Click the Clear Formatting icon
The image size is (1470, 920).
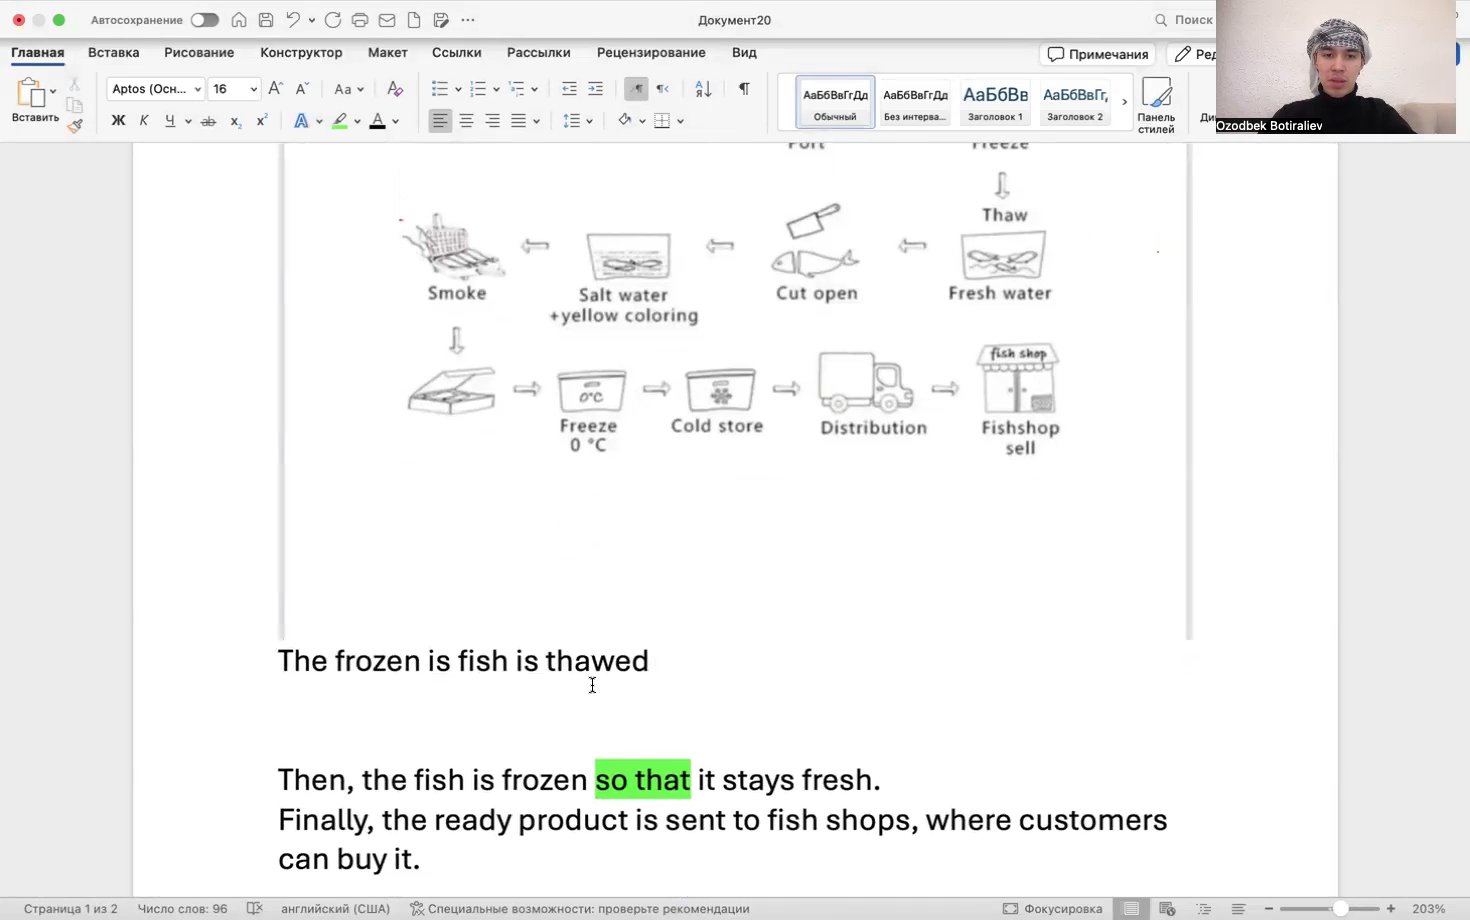[395, 89]
